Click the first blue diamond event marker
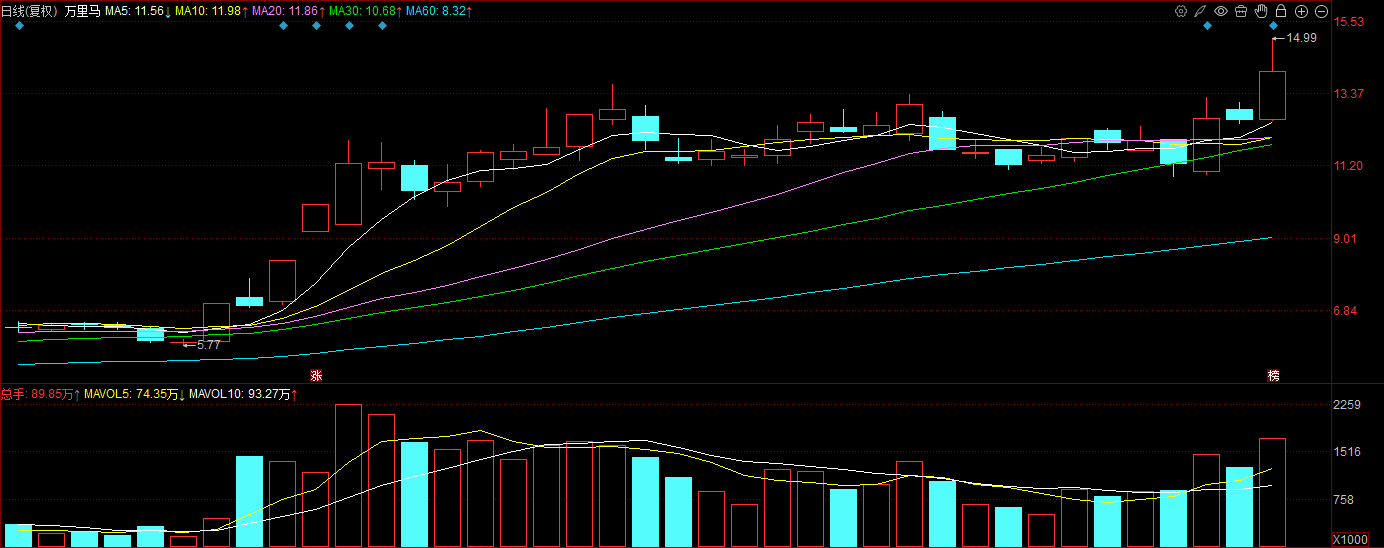This screenshot has width=1384, height=548. [x=19, y=25]
